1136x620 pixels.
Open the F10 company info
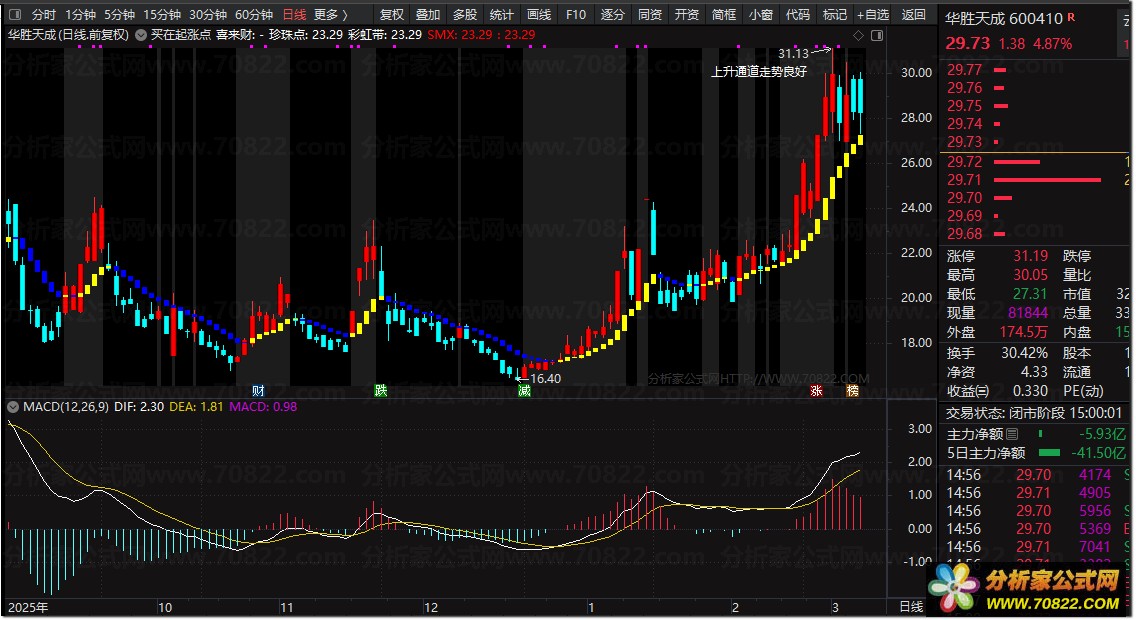[575, 15]
